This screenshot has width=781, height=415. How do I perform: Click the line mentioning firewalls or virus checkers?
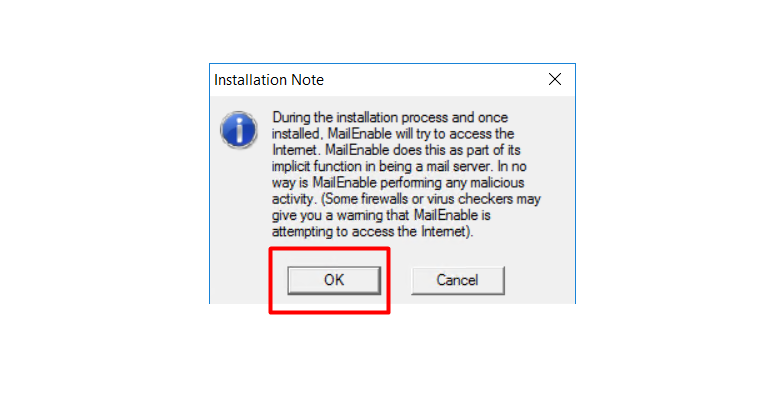[x=406, y=199]
